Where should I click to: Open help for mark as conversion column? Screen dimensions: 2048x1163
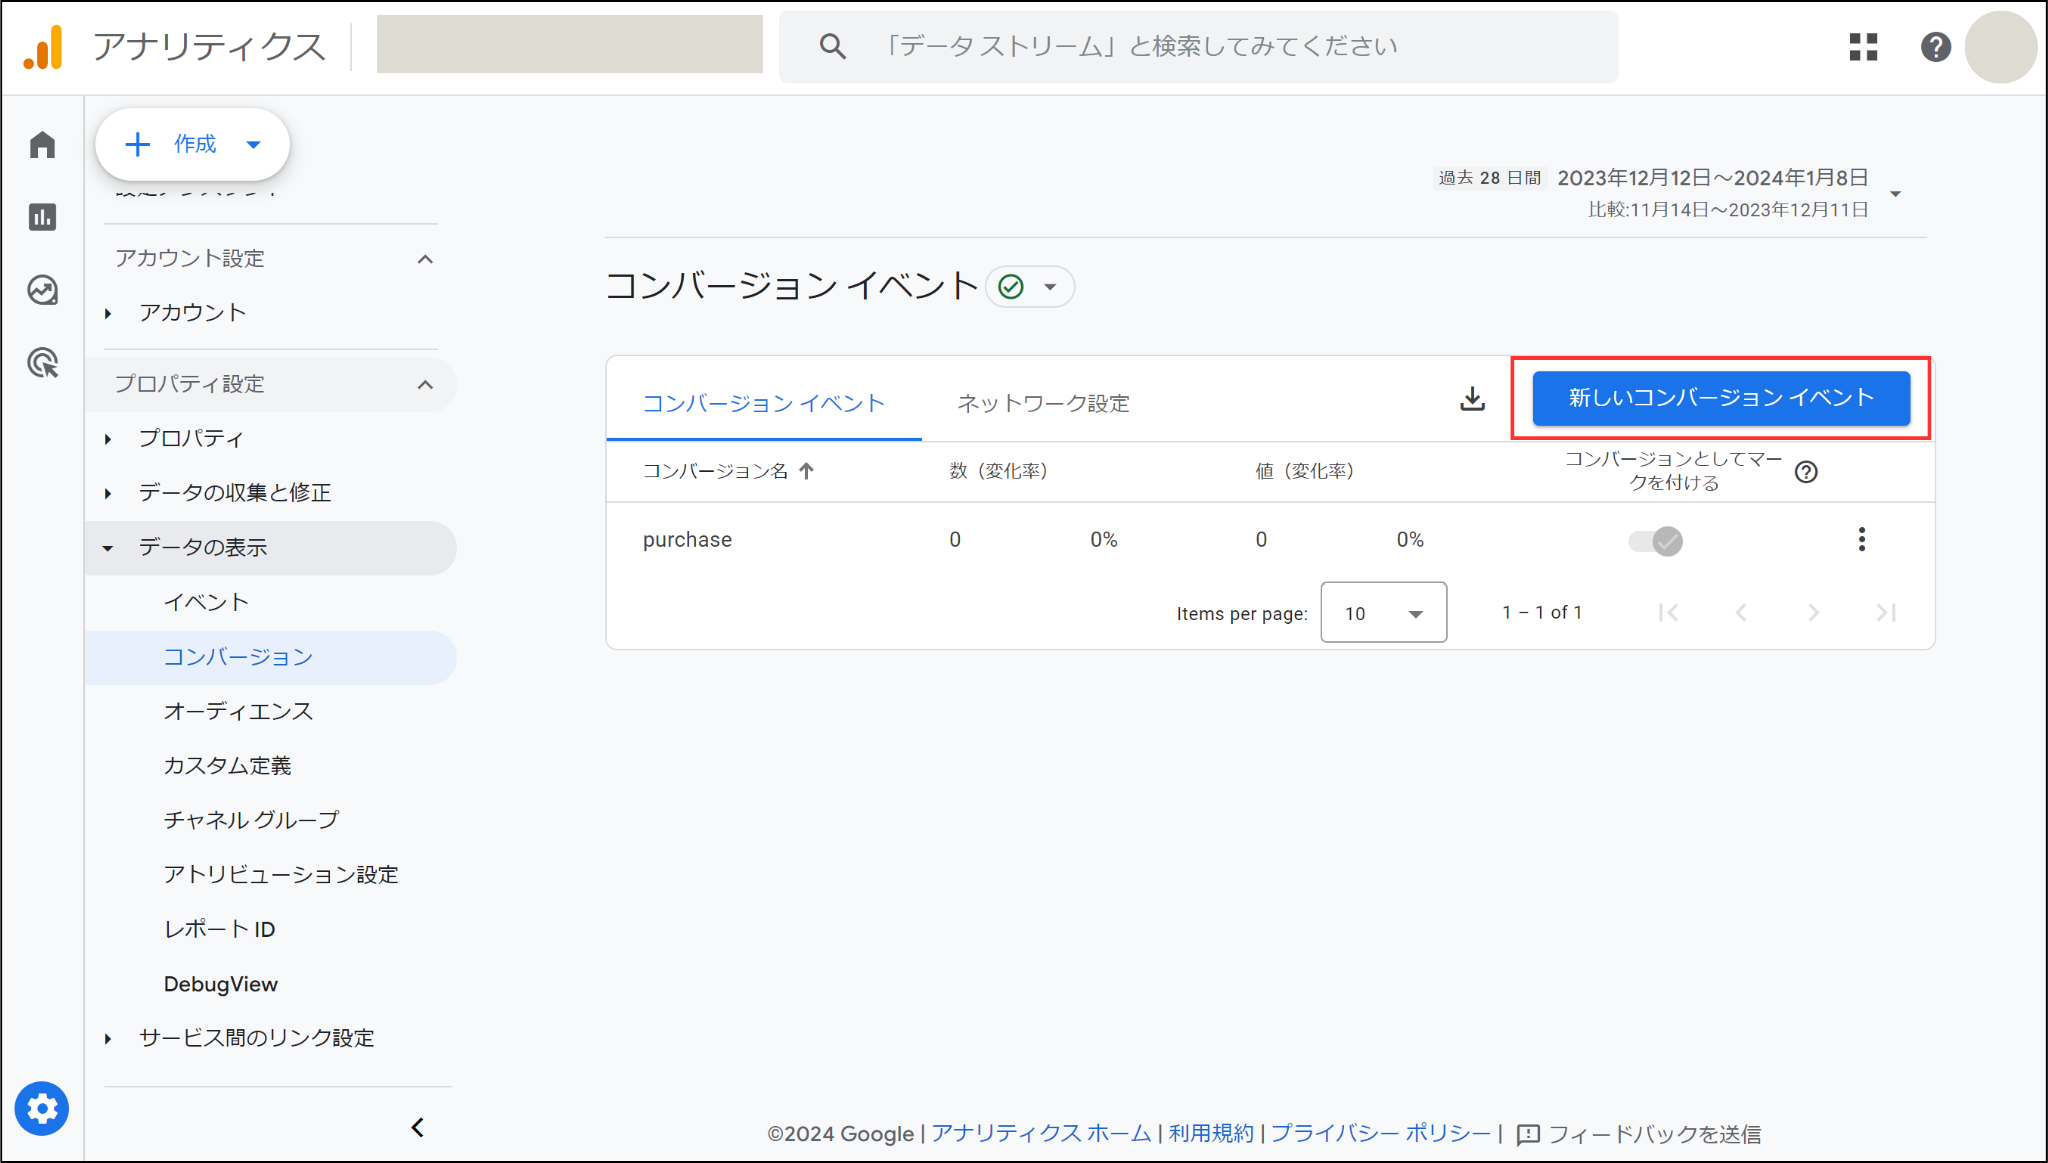1806,472
